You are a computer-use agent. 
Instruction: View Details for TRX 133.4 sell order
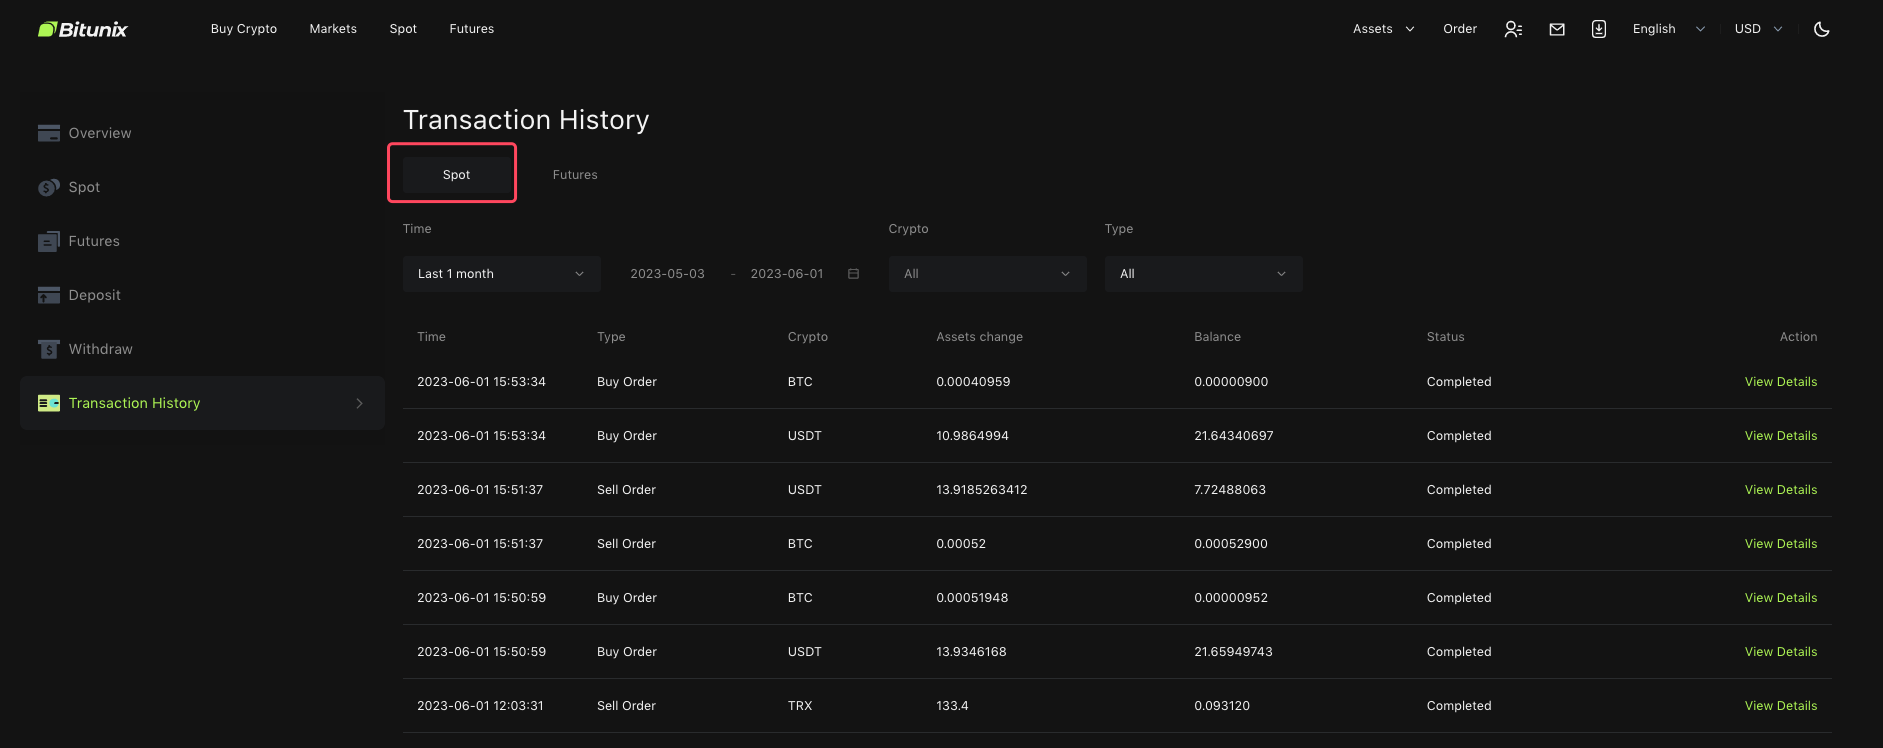click(1781, 706)
